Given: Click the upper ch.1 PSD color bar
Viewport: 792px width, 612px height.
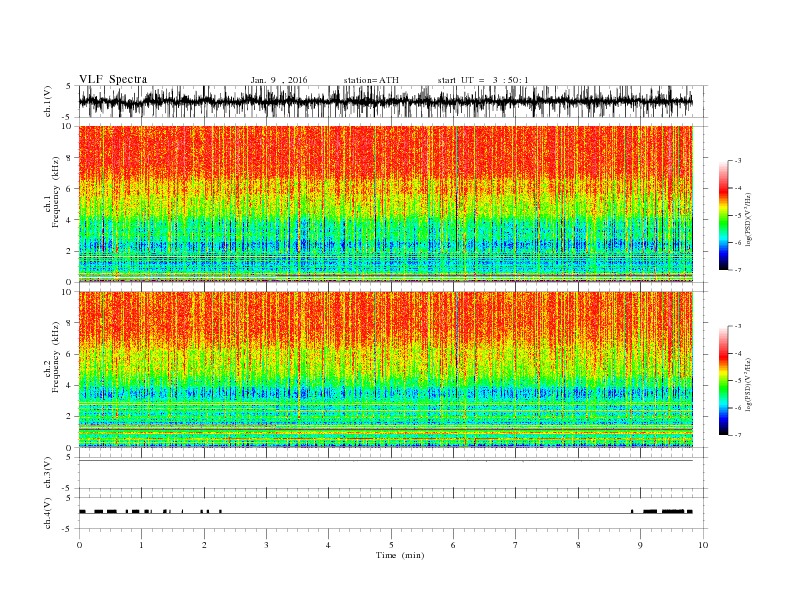Looking at the screenshot, I should point(724,215).
